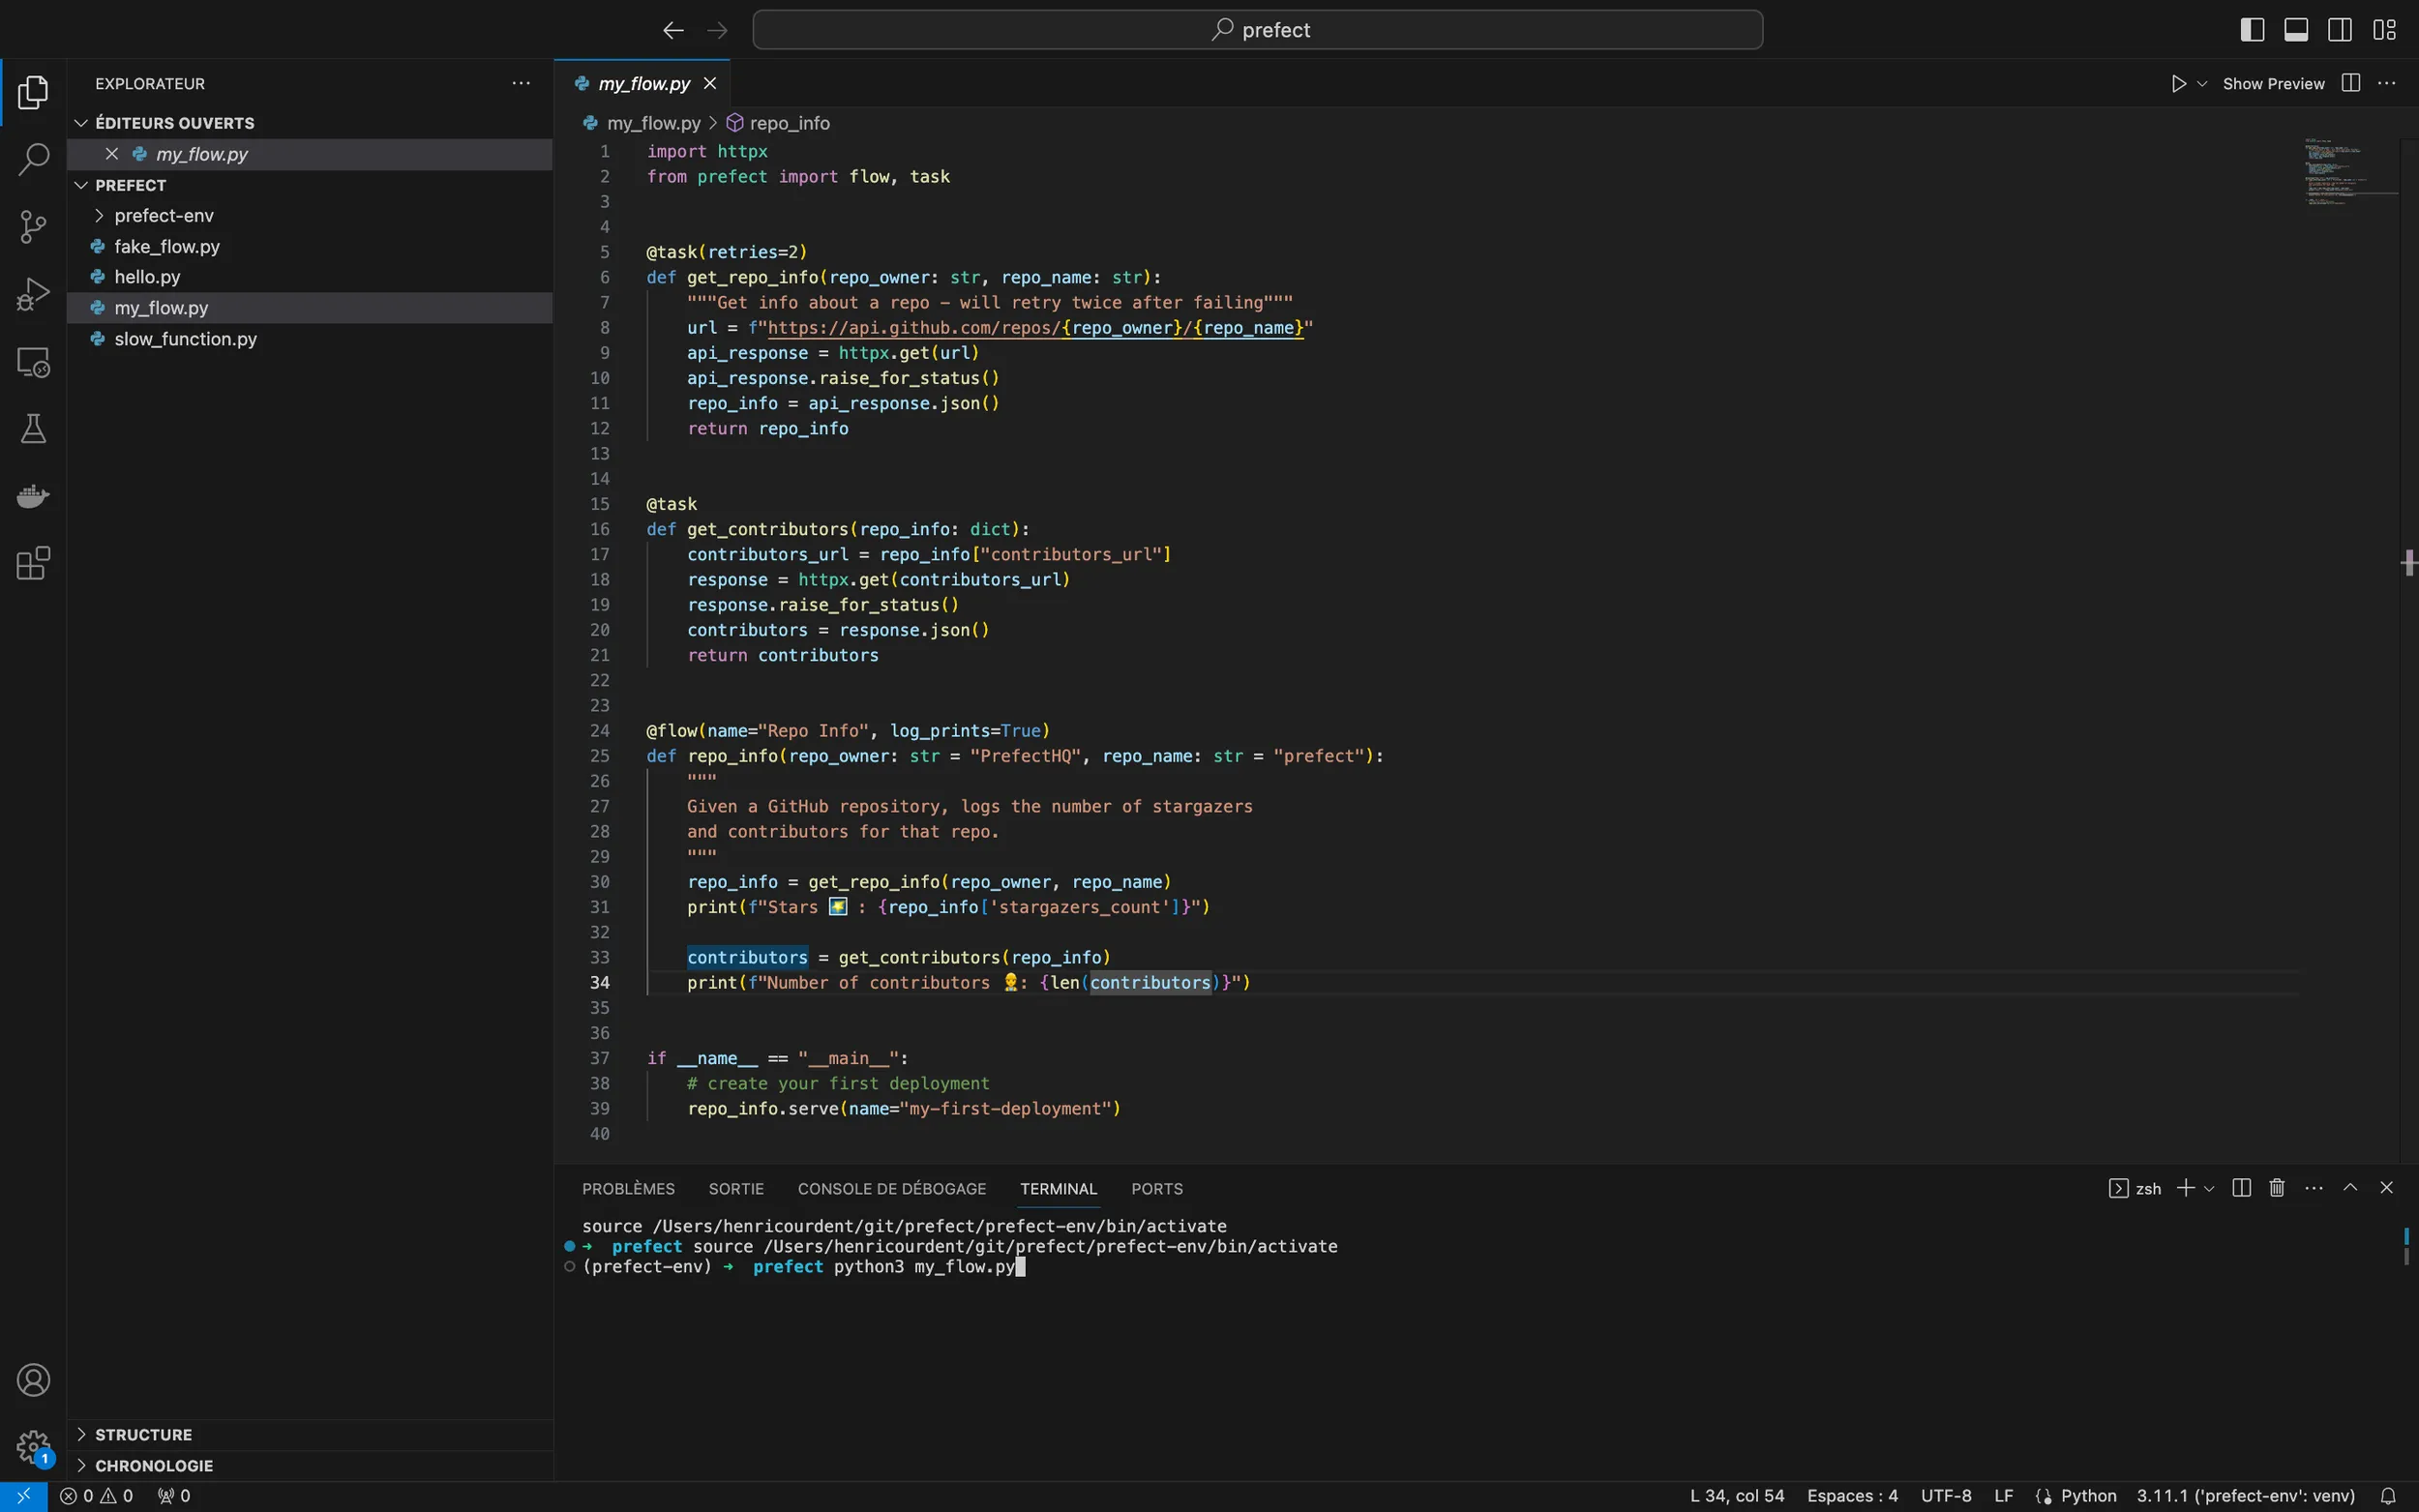Click the Show Preview button
The height and width of the screenshot is (1512, 2419).
[2273, 84]
